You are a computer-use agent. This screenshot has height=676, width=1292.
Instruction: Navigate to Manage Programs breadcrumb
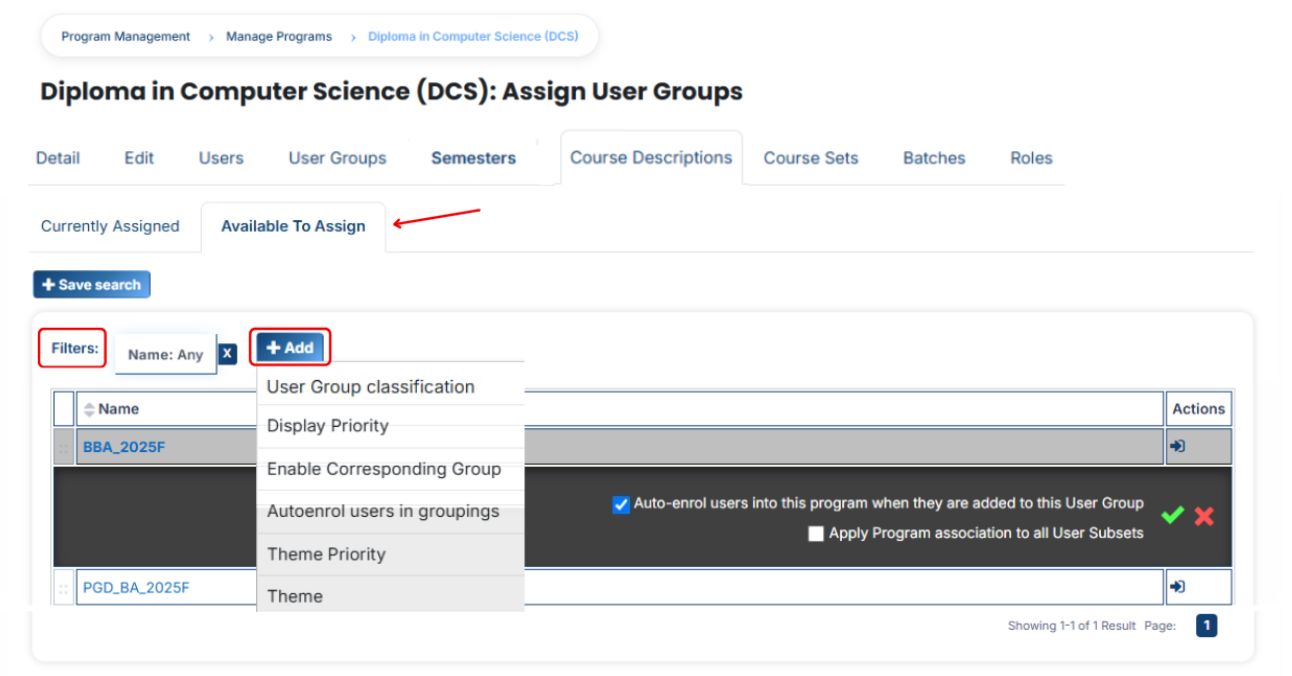point(279,37)
